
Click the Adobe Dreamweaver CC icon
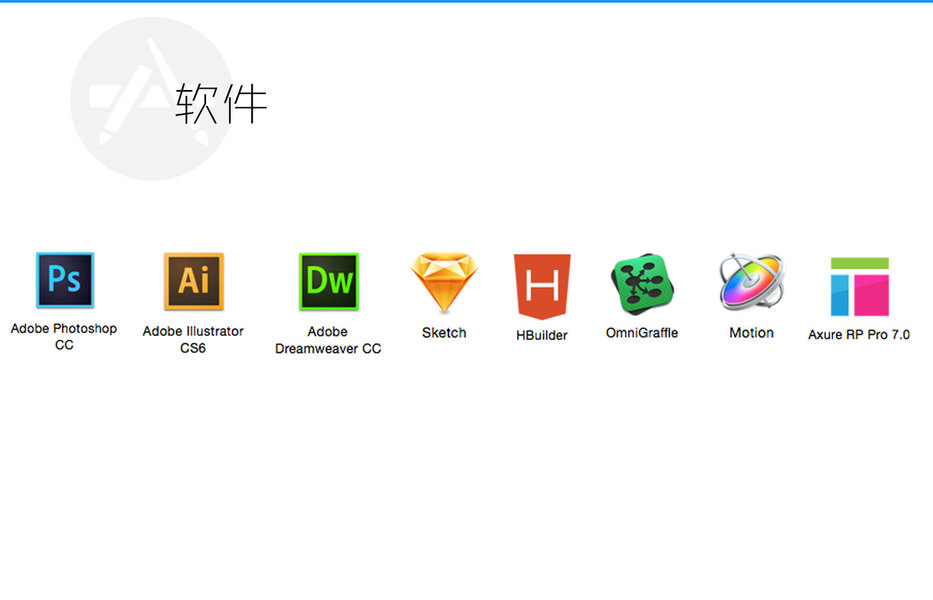(329, 281)
